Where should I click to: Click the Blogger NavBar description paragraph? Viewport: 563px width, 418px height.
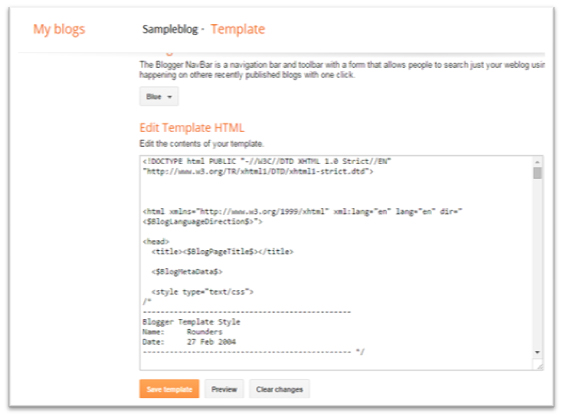342,70
